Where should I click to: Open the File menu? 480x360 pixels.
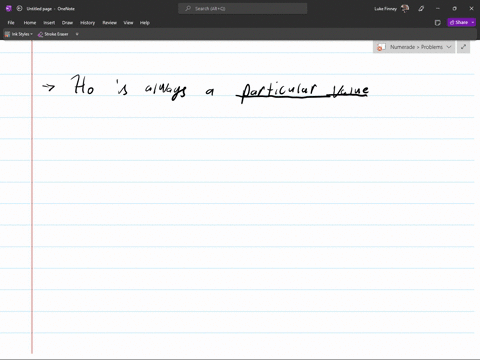tap(11, 23)
